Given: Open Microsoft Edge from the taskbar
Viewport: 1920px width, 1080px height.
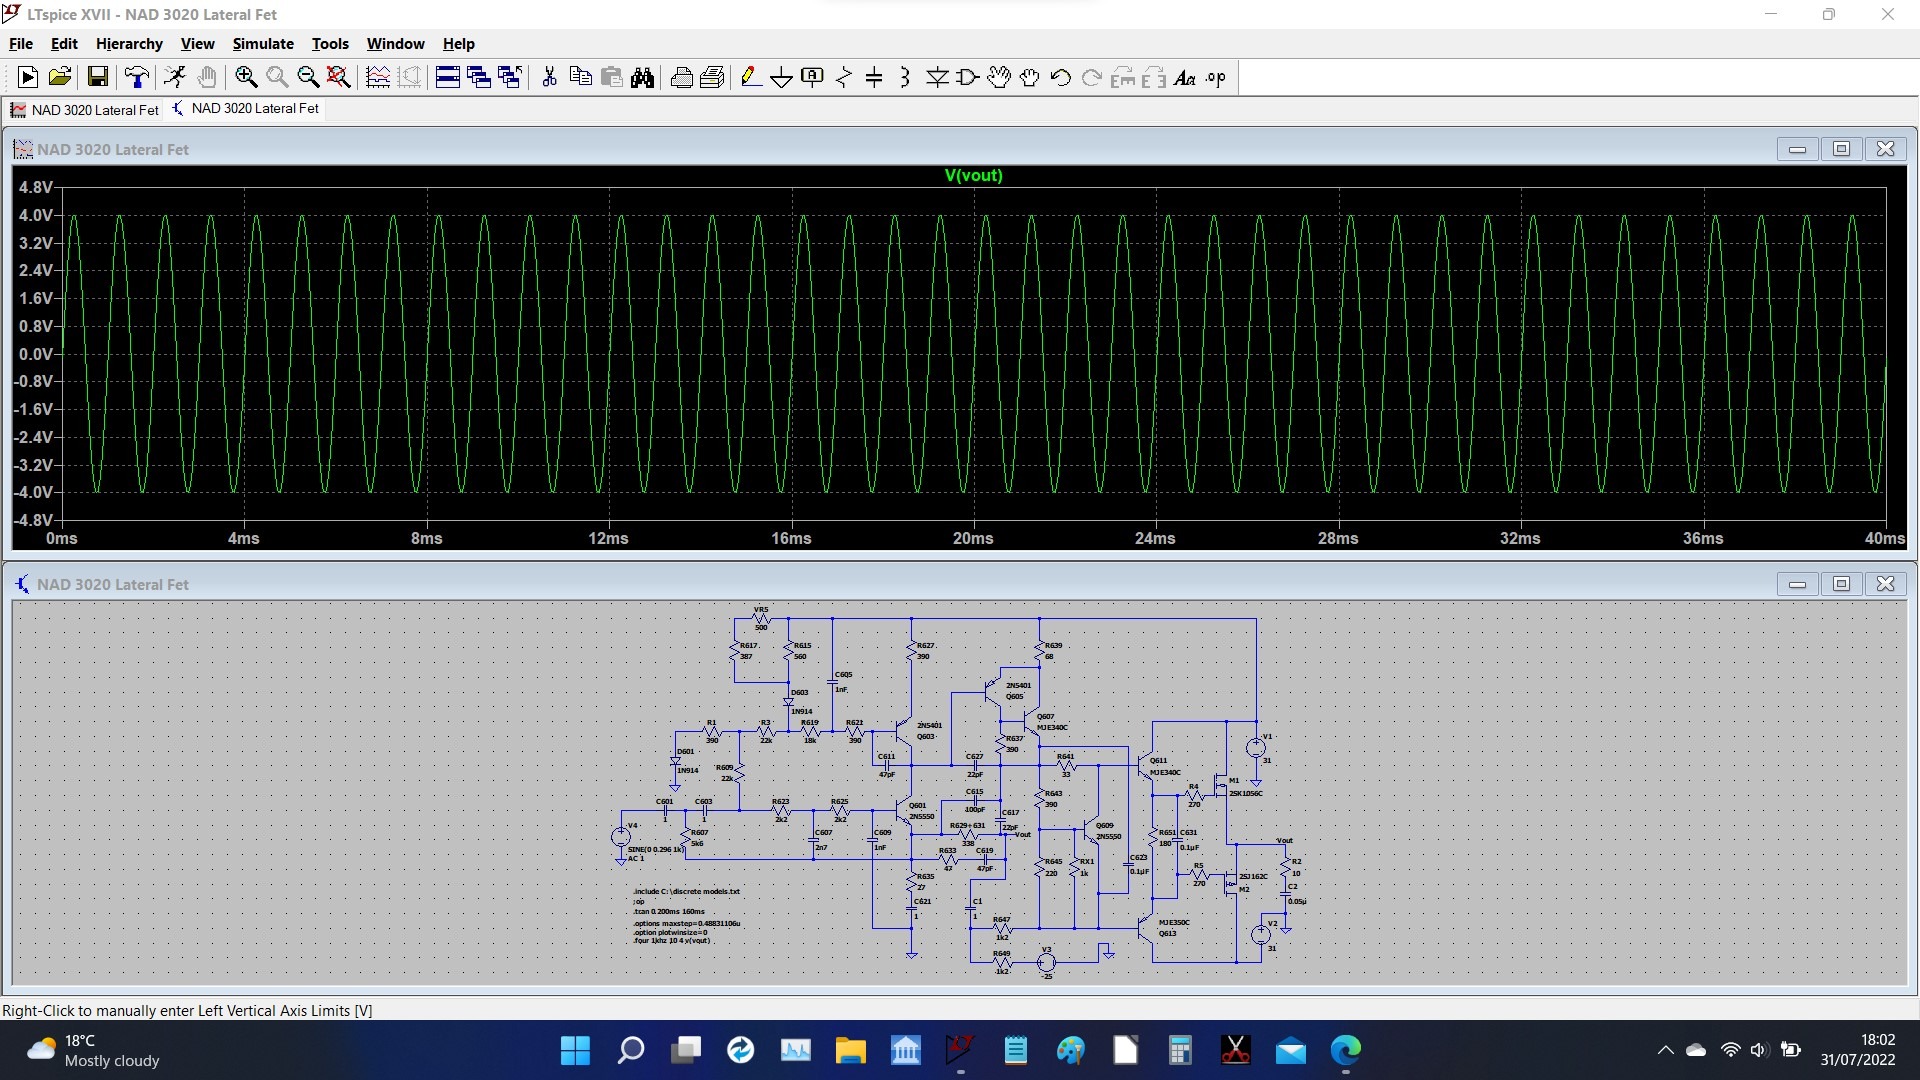Looking at the screenshot, I should click(x=1346, y=1050).
